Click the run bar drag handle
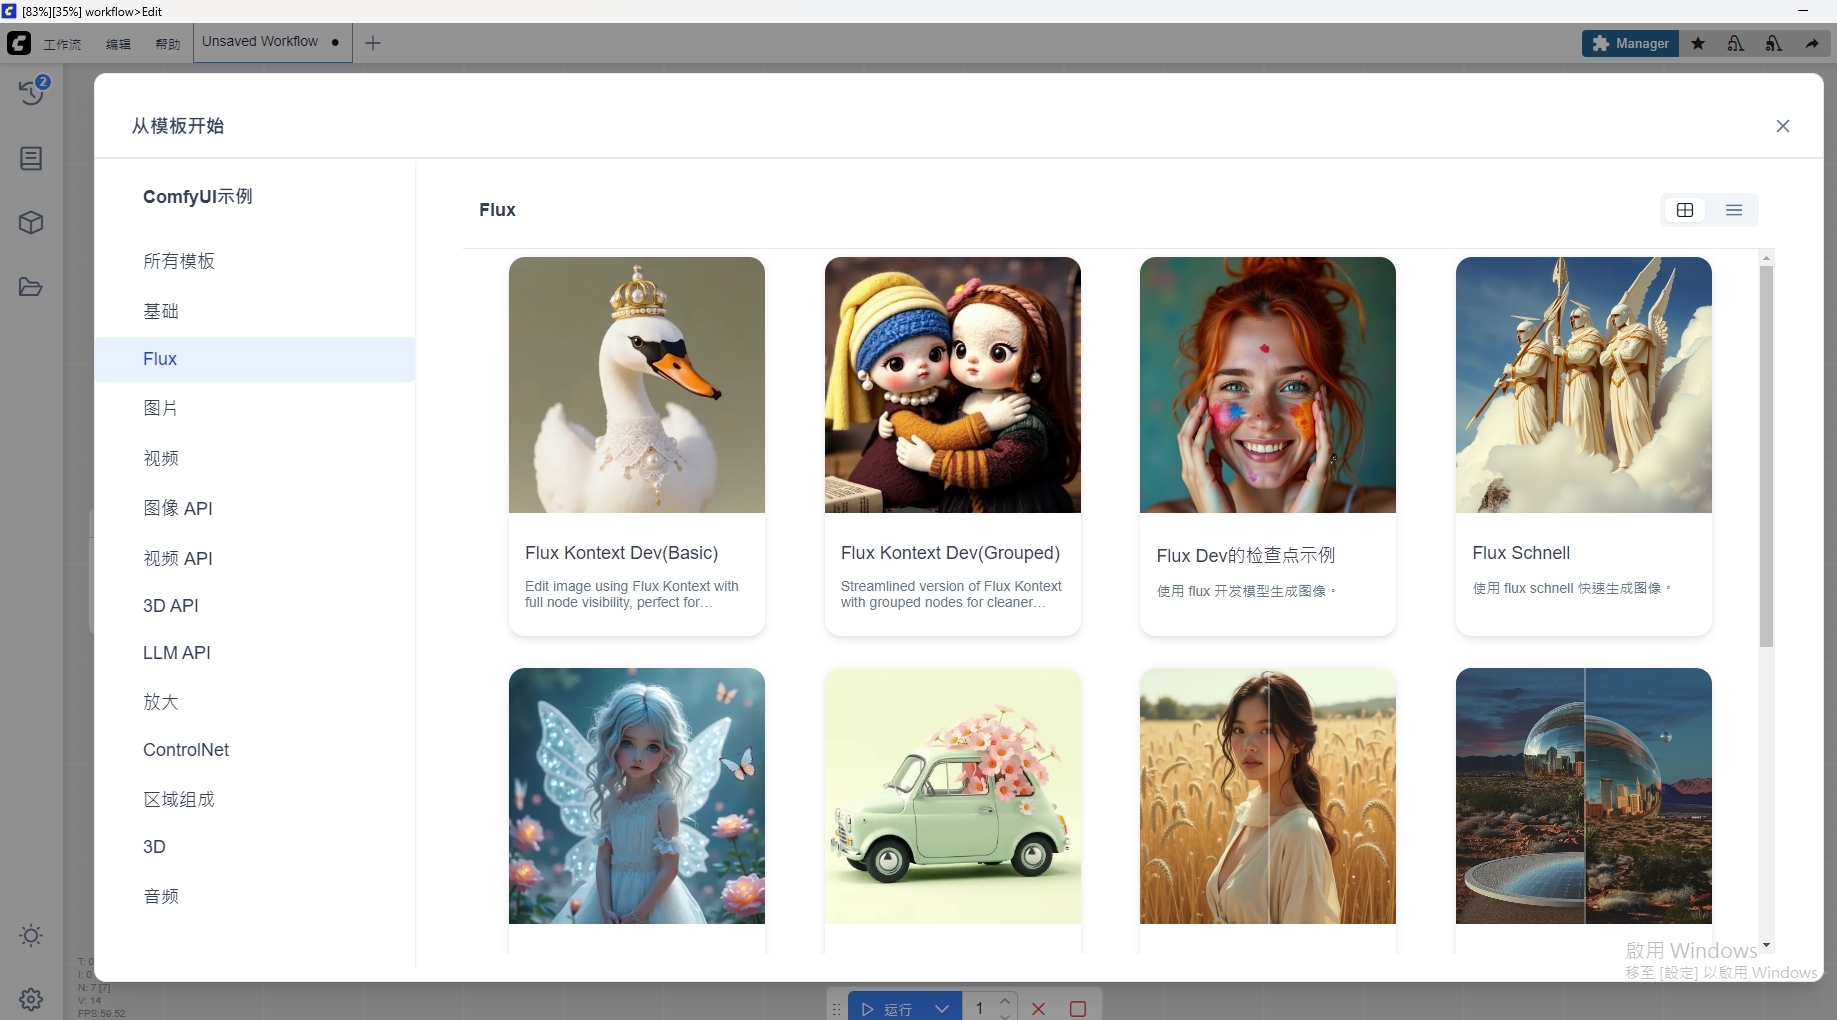 click(x=836, y=1009)
